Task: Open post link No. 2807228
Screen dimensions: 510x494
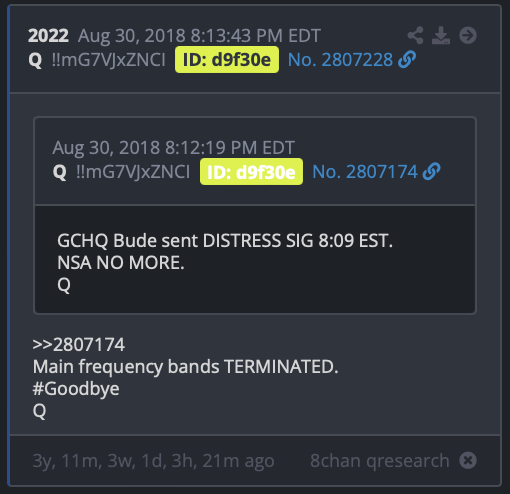Action: pos(340,60)
